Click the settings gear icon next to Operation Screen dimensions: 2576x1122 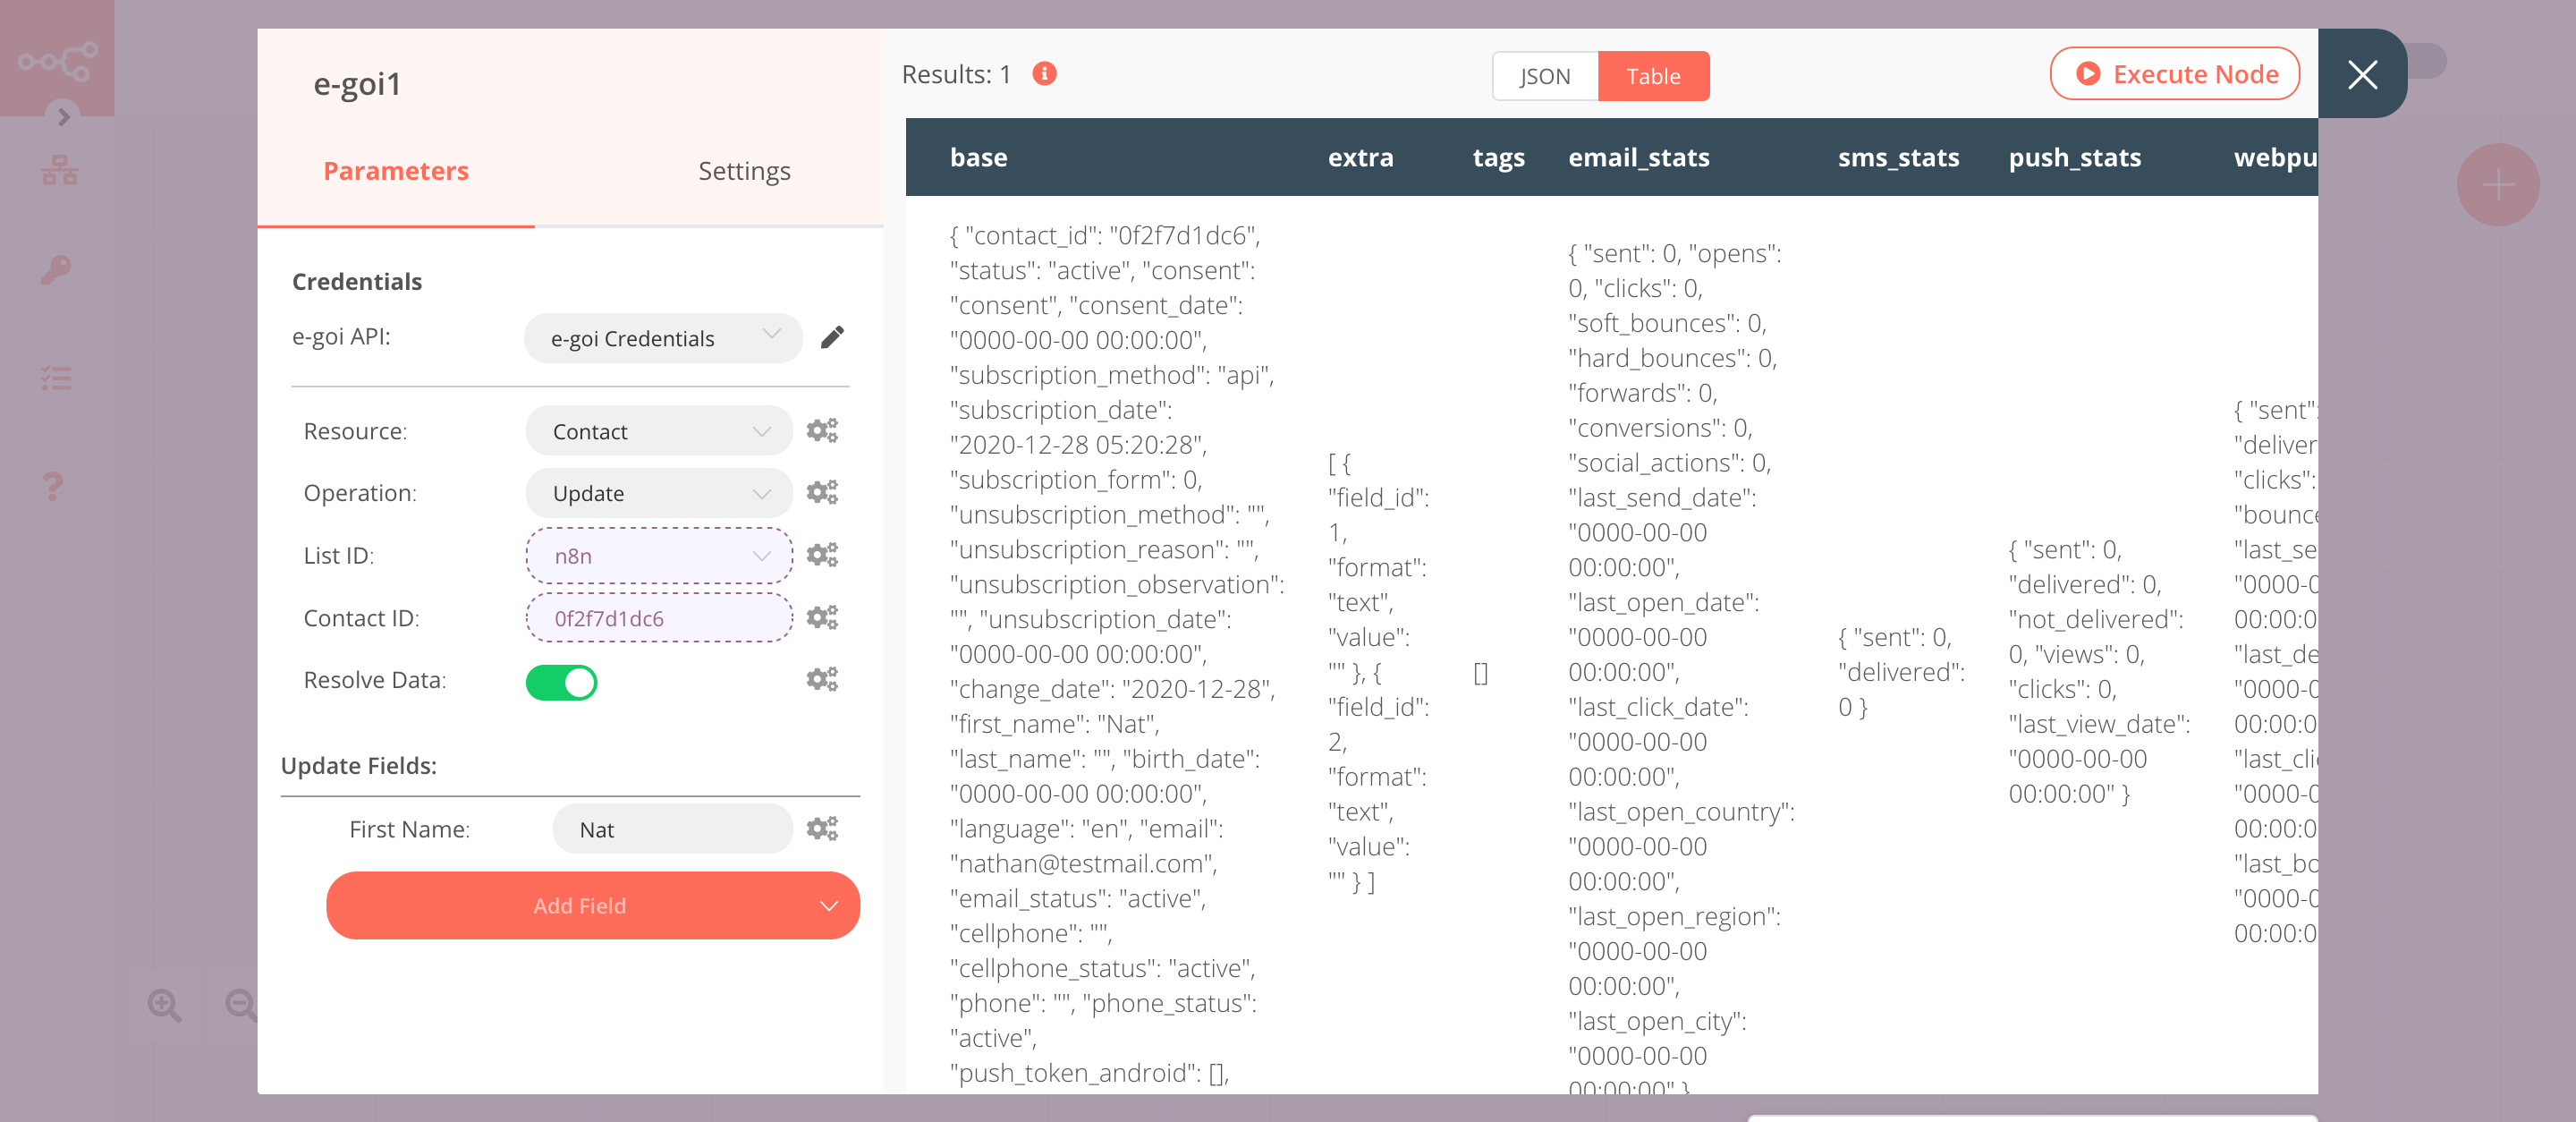tap(823, 493)
